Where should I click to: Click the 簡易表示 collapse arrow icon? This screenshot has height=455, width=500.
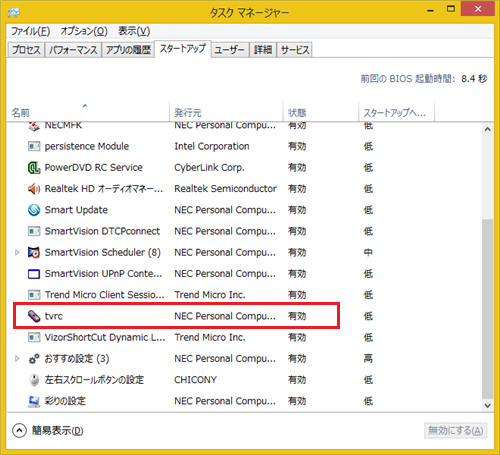point(19,431)
